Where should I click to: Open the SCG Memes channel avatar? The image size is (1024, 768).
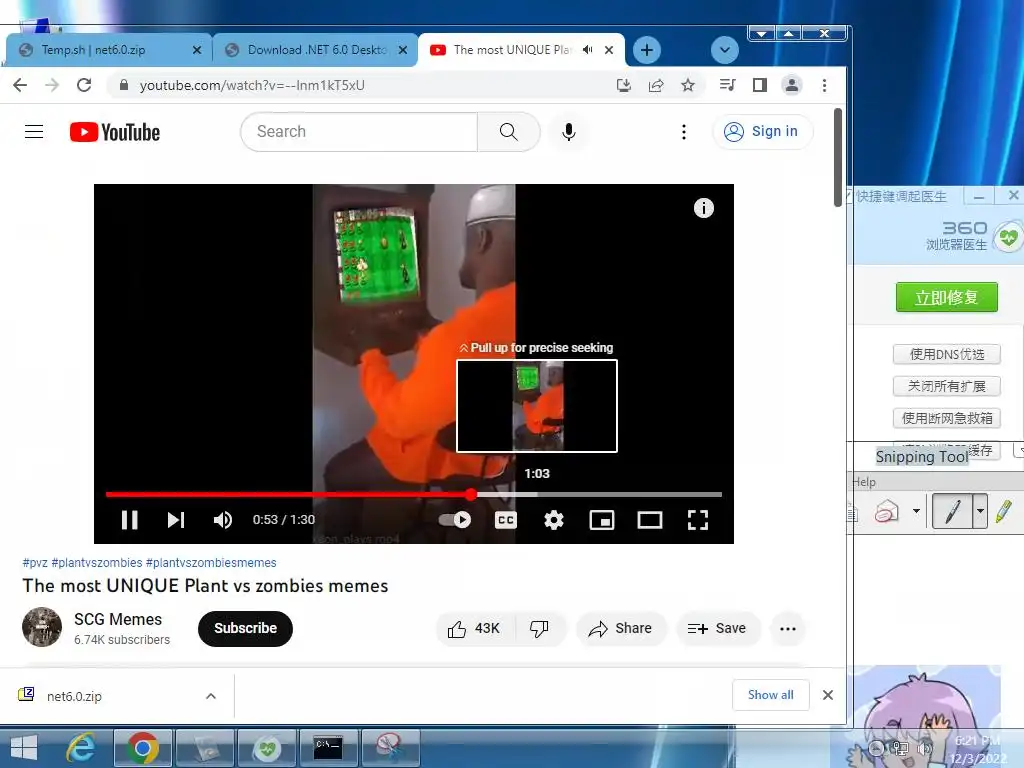click(x=42, y=627)
